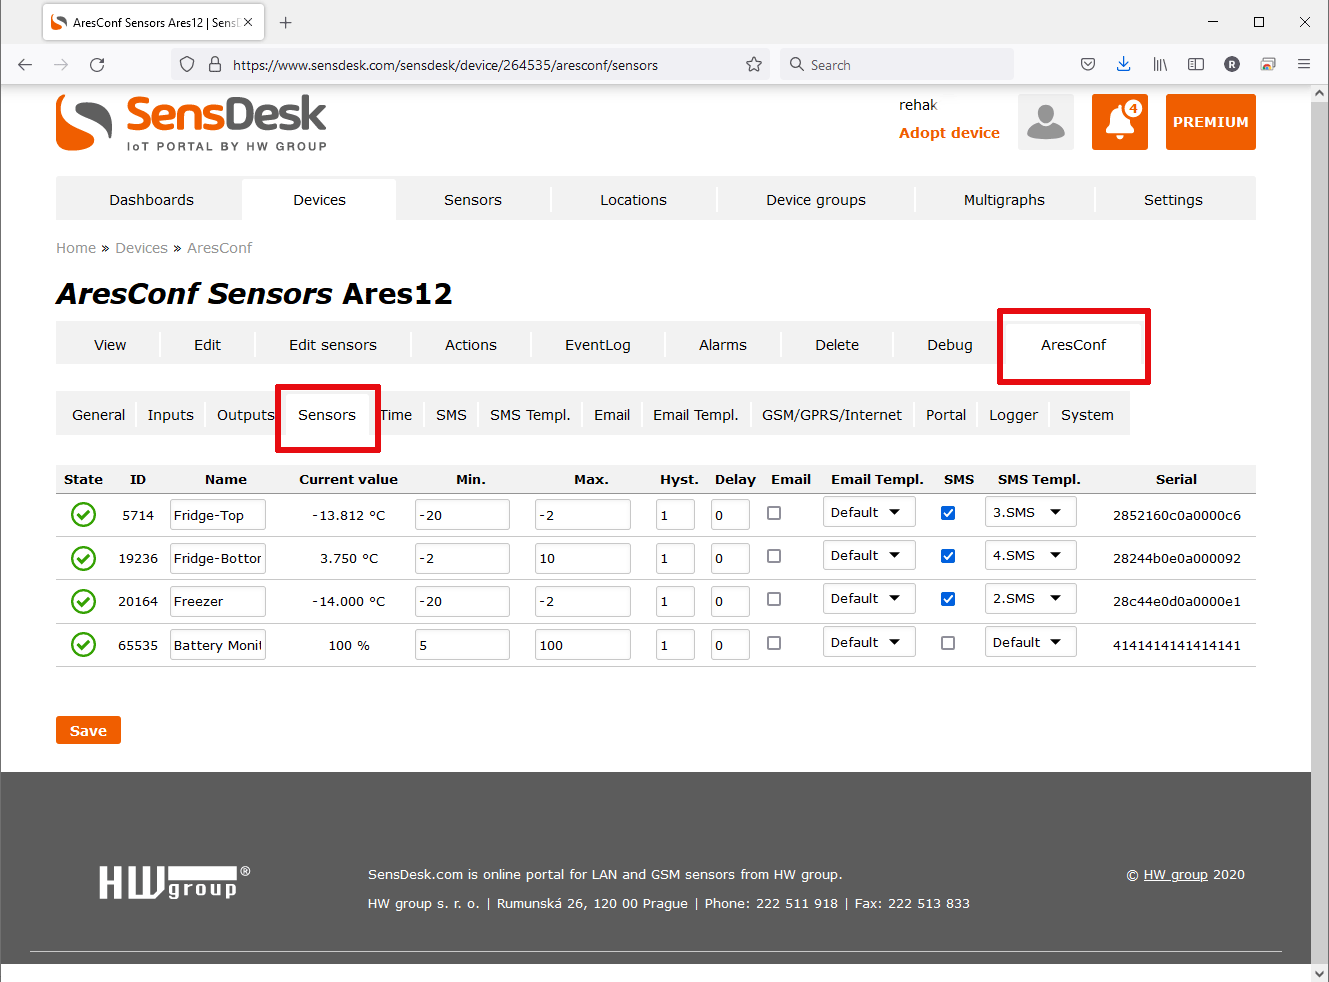
Task: Click the extension icon beside the R icon
Action: click(x=1268, y=64)
